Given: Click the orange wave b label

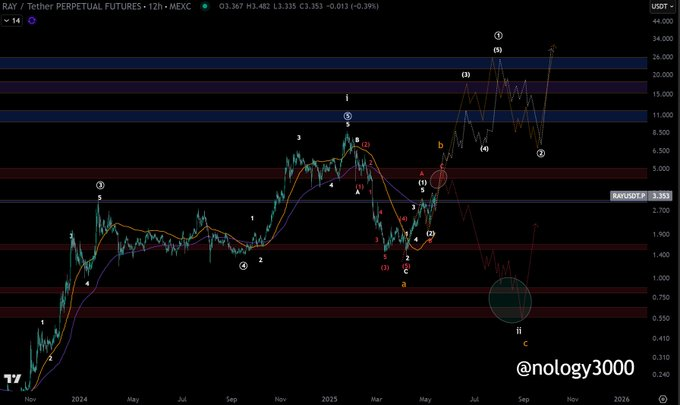Looking at the screenshot, I should (441, 145).
